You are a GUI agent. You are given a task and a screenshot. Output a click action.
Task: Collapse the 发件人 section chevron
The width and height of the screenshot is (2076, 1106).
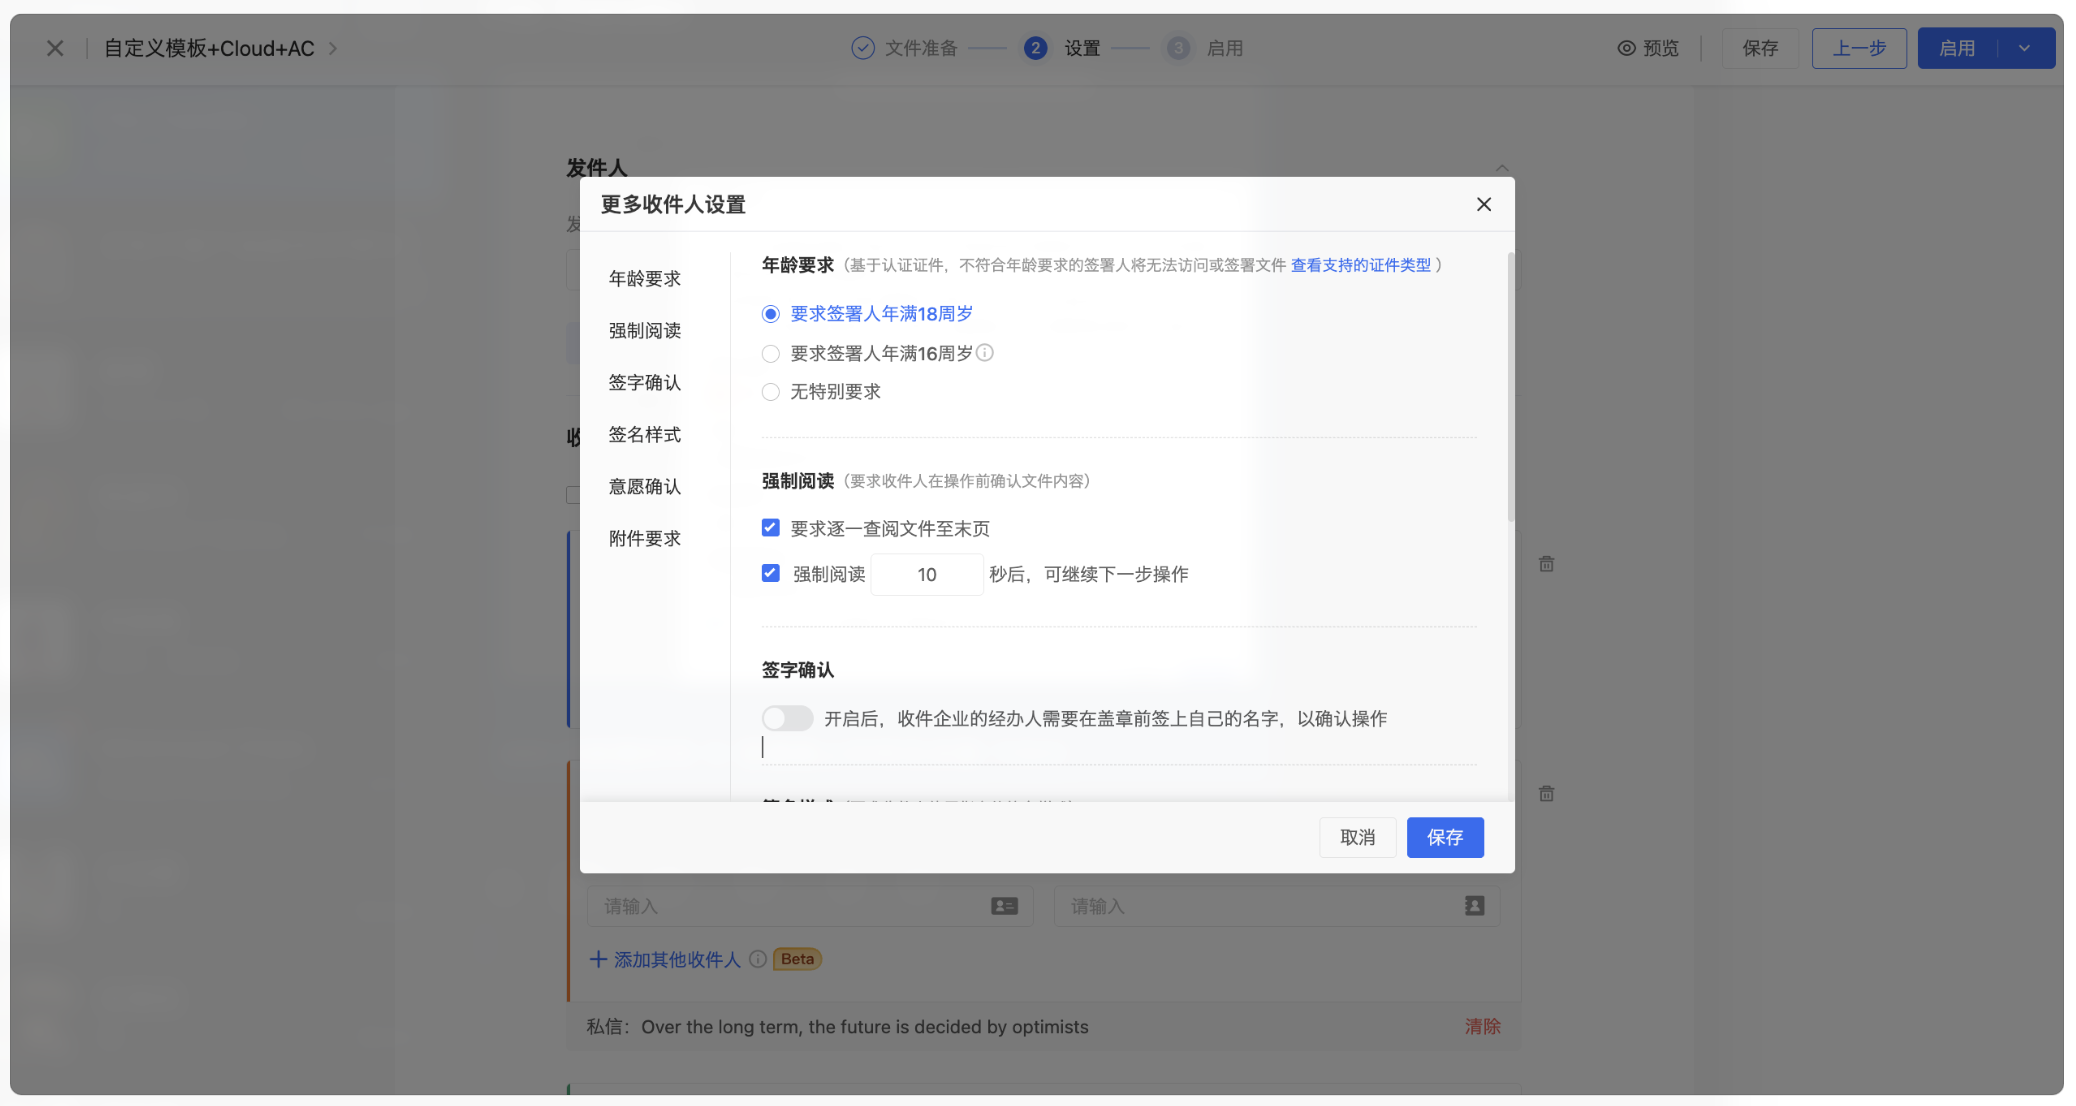click(x=1502, y=167)
